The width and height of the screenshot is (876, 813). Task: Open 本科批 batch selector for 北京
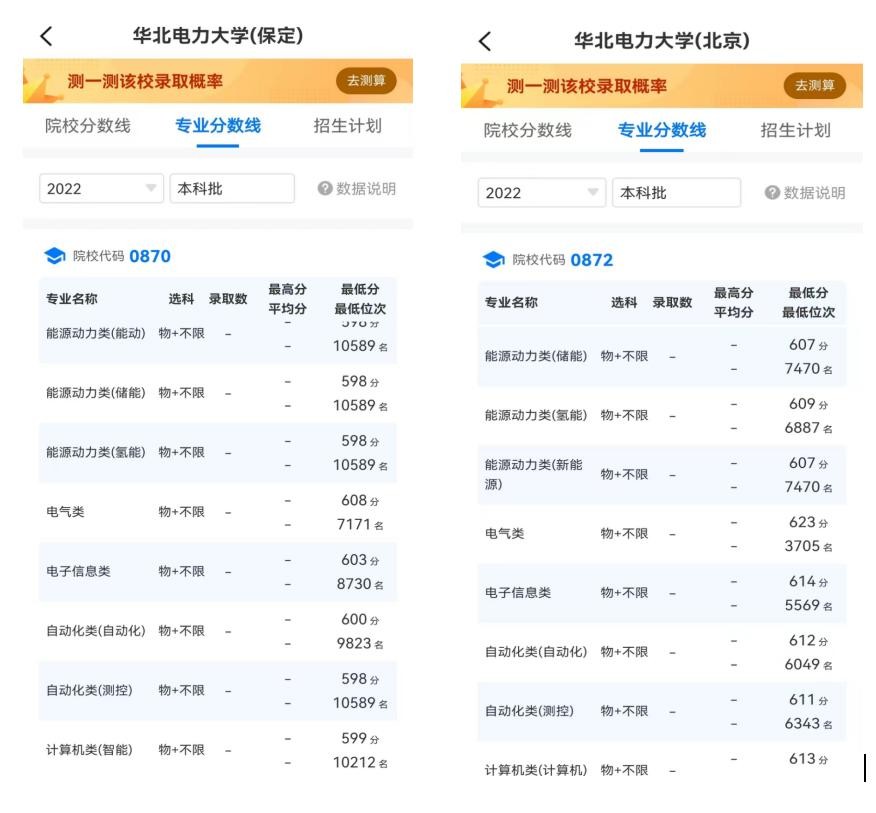tap(676, 193)
